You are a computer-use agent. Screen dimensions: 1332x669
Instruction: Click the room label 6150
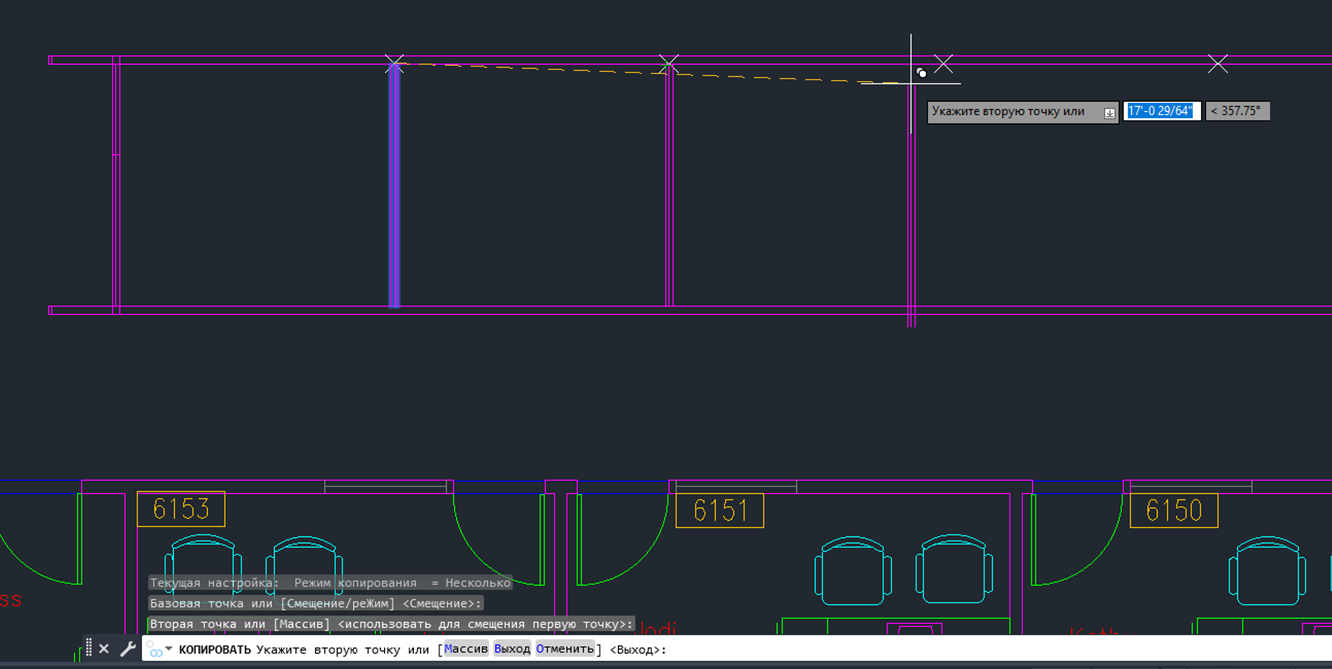click(x=1174, y=510)
